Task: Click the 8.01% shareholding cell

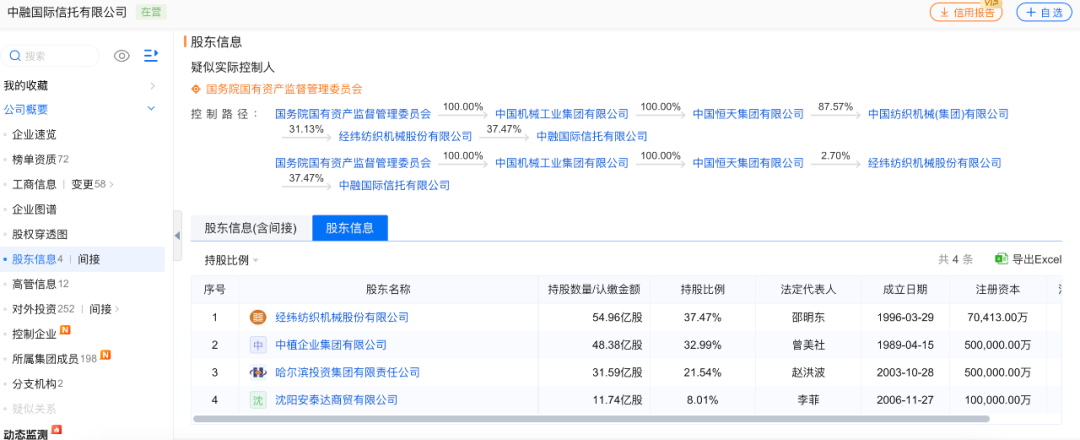Action: (x=702, y=400)
